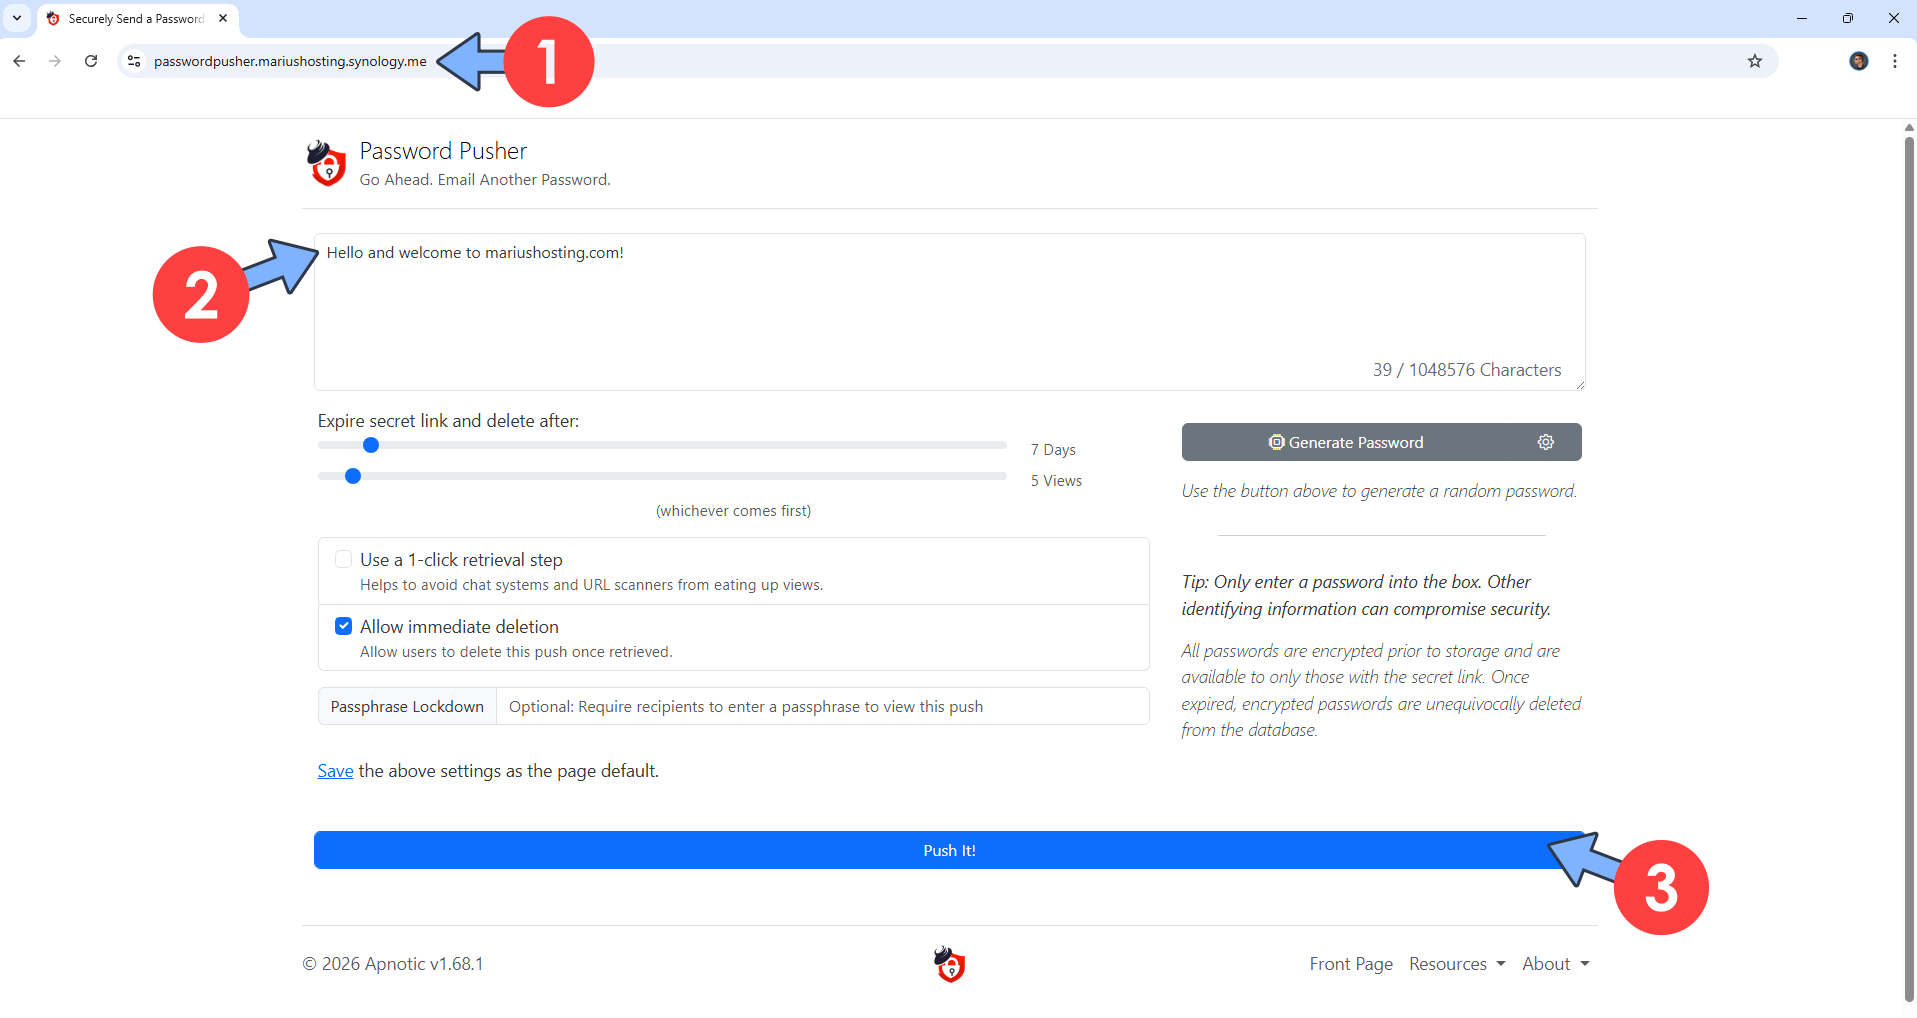Screen dimensions: 1917x1018
Task: Open site information icon in address bar
Action: point(133,61)
